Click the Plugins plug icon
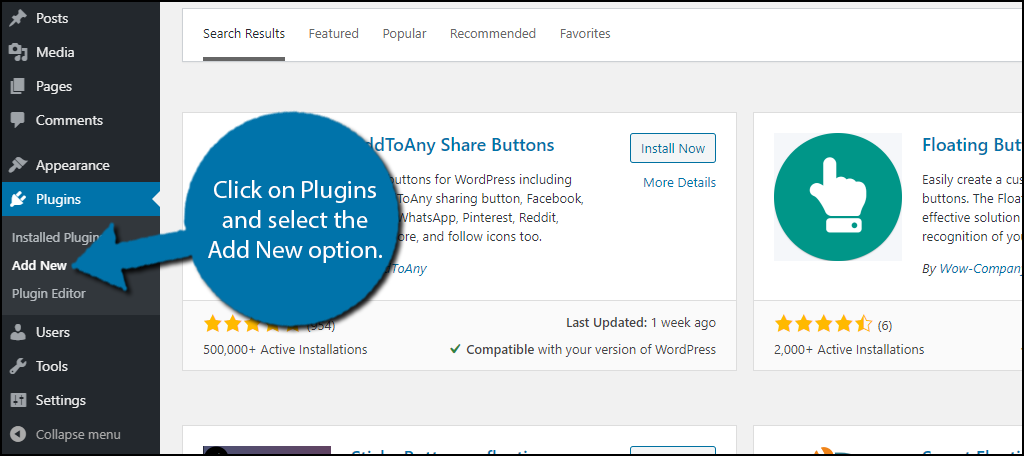 [18, 199]
